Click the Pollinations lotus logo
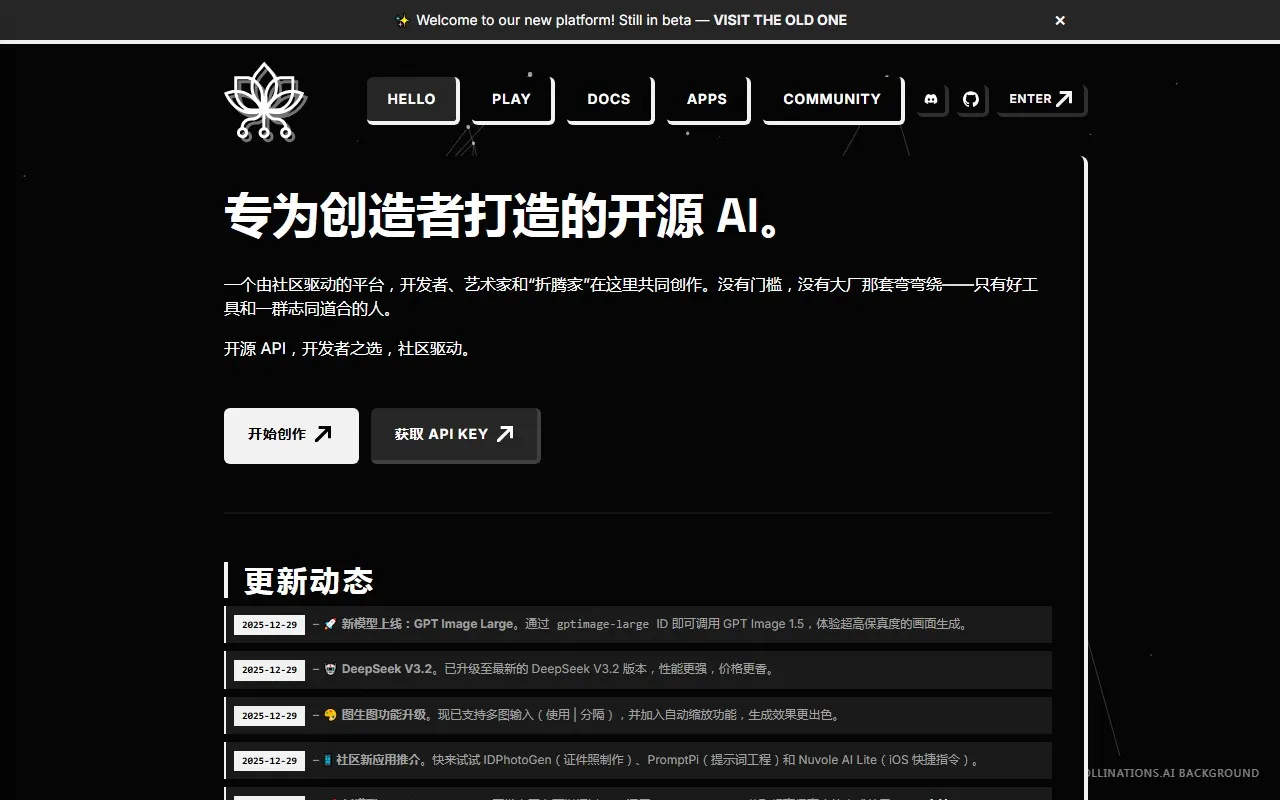 [x=264, y=101]
